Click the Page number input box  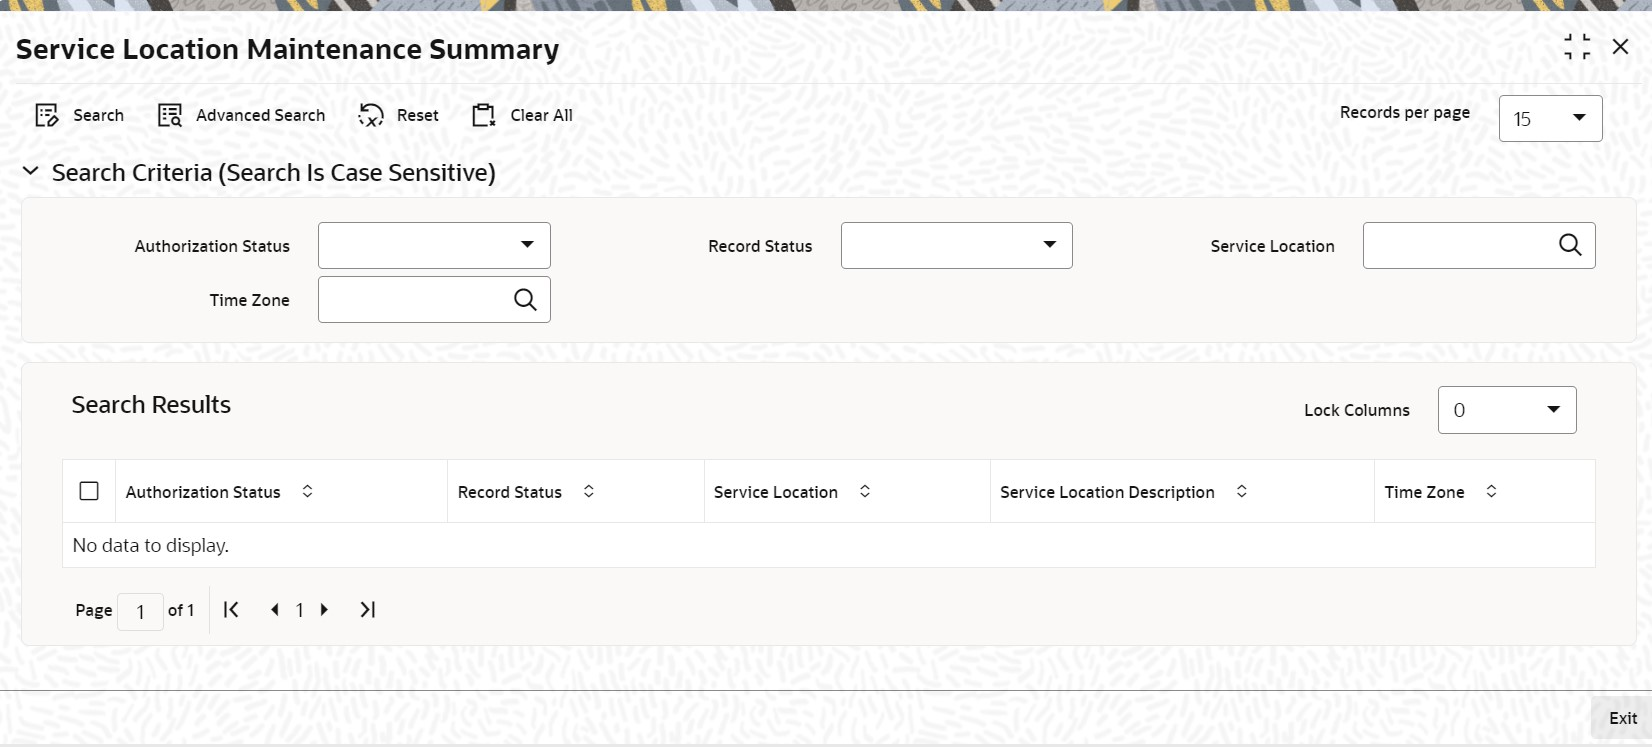click(x=140, y=611)
